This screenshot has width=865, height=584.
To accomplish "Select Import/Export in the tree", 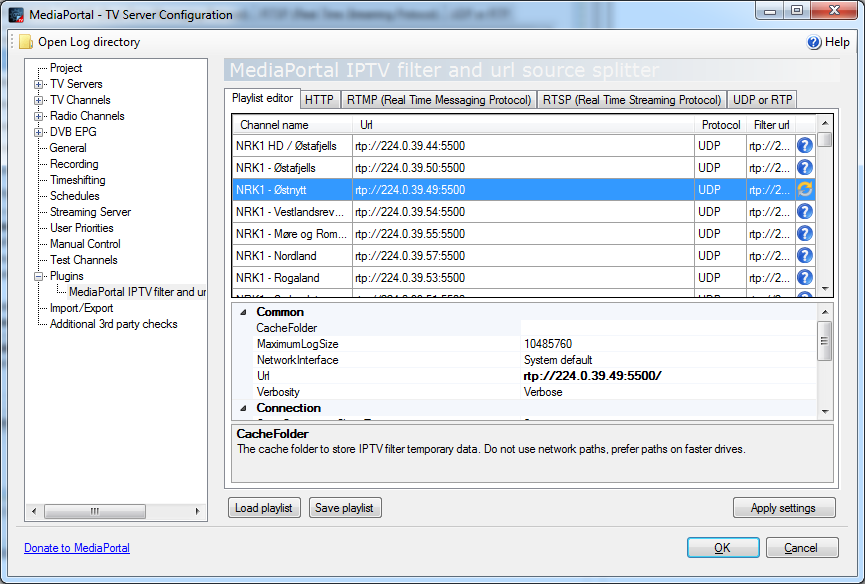I will click(x=82, y=308).
